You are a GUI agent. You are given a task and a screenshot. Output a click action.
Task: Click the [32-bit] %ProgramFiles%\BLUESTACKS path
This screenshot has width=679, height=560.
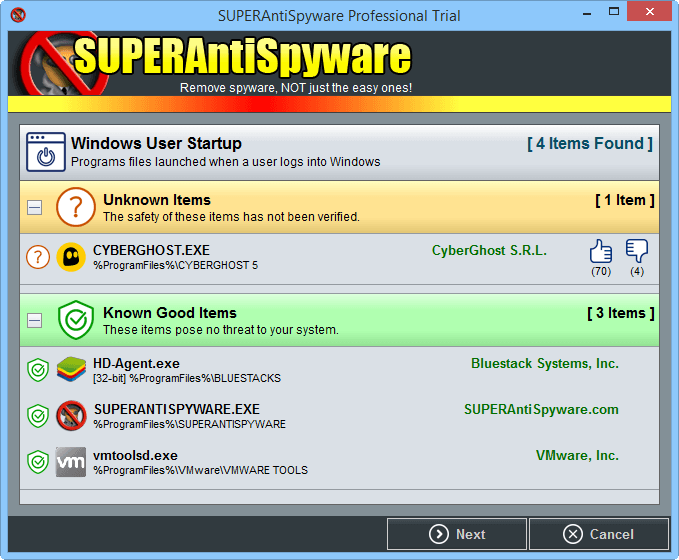point(187,378)
